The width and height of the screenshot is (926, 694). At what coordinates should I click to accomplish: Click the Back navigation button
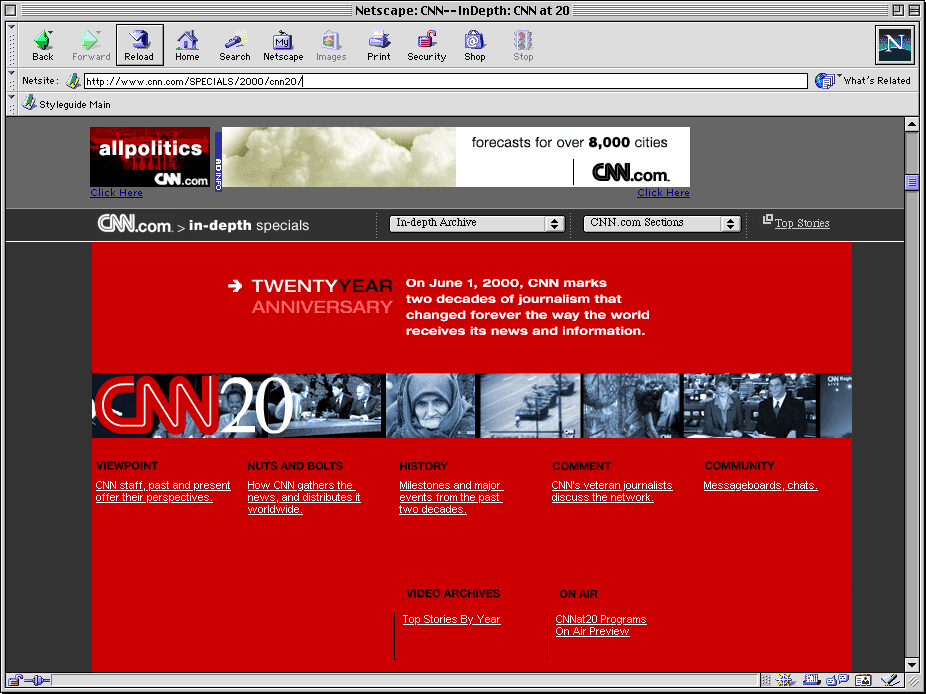[x=43, y=45]
